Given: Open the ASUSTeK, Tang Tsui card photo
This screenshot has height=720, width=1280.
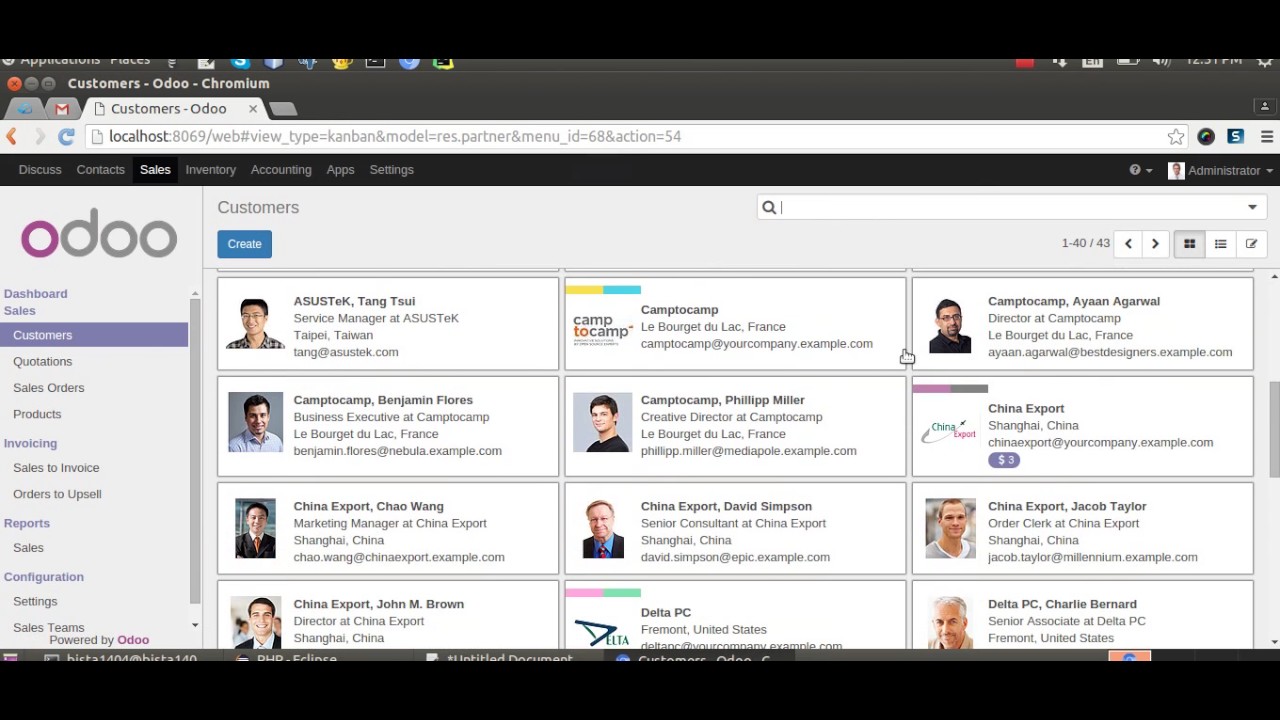Looking at the screenshot, I should pos(255,323).
